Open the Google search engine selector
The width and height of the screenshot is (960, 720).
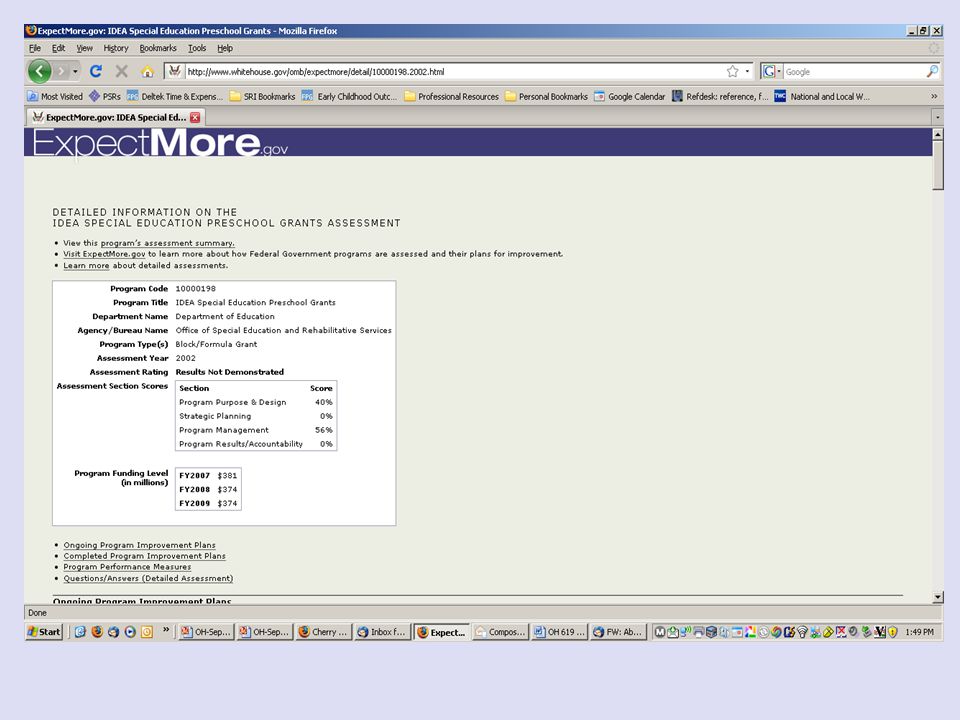point(771,72)
